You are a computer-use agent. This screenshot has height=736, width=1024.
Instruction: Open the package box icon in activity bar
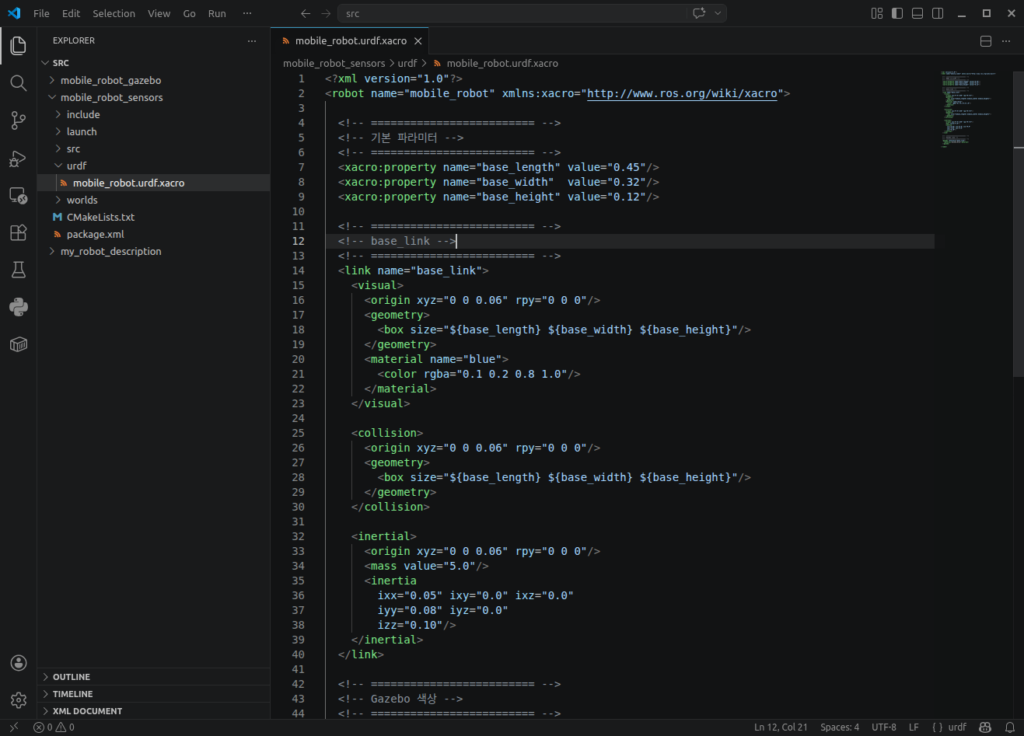[18, 344]
